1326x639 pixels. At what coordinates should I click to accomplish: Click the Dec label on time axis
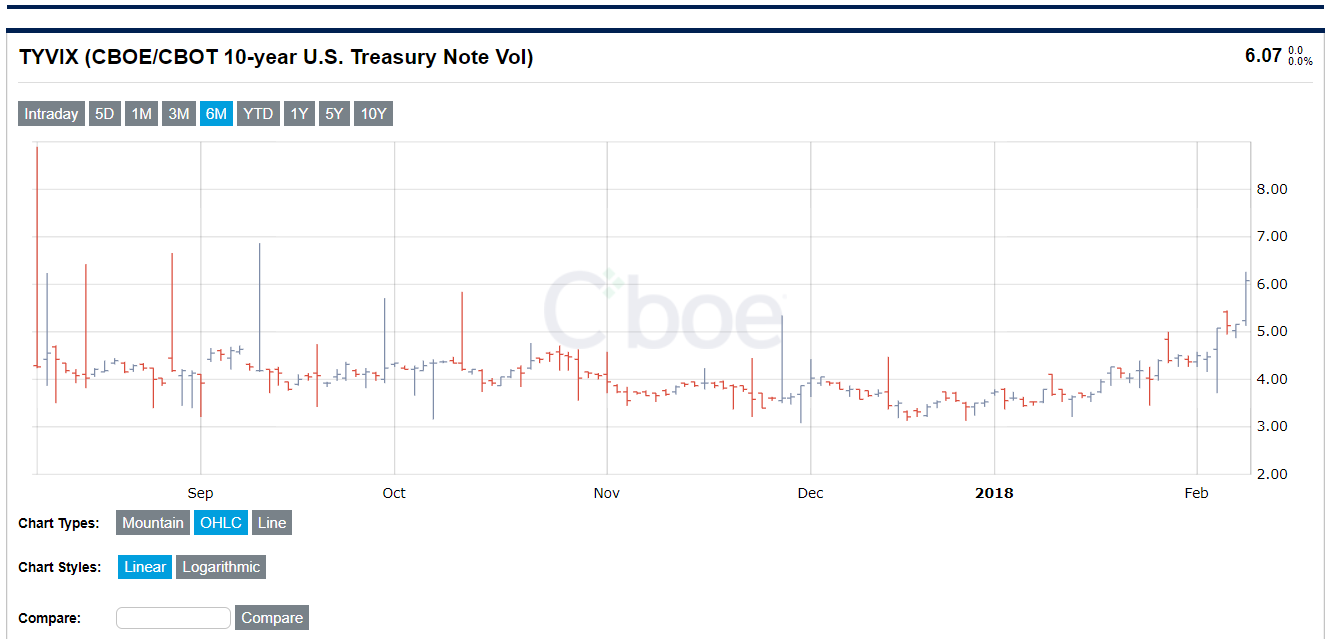click(810, 493)
